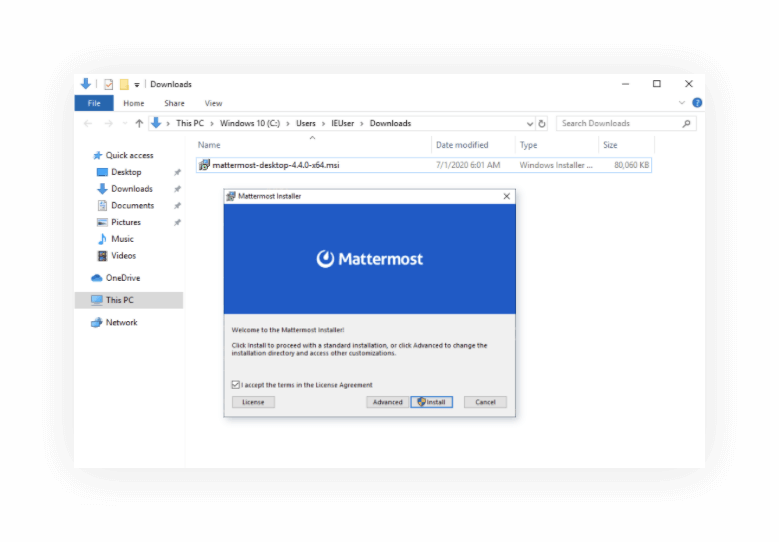
Task: Click the search magnifier icon
Action: (686, 123)
